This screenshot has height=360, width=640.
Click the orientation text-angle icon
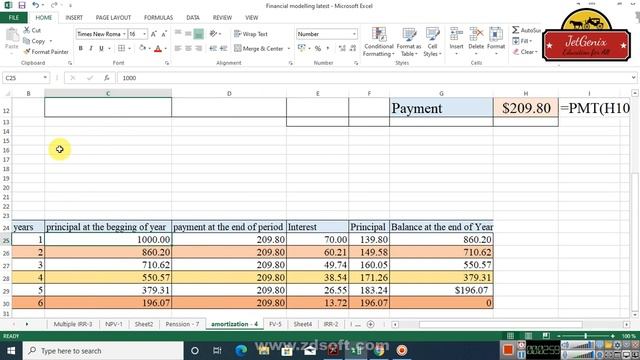213,34
